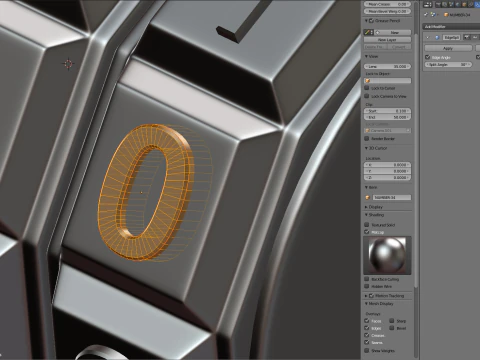Screen dimensions: 480x360
Task: Click the Item name text field
Action: coord(392,197)
